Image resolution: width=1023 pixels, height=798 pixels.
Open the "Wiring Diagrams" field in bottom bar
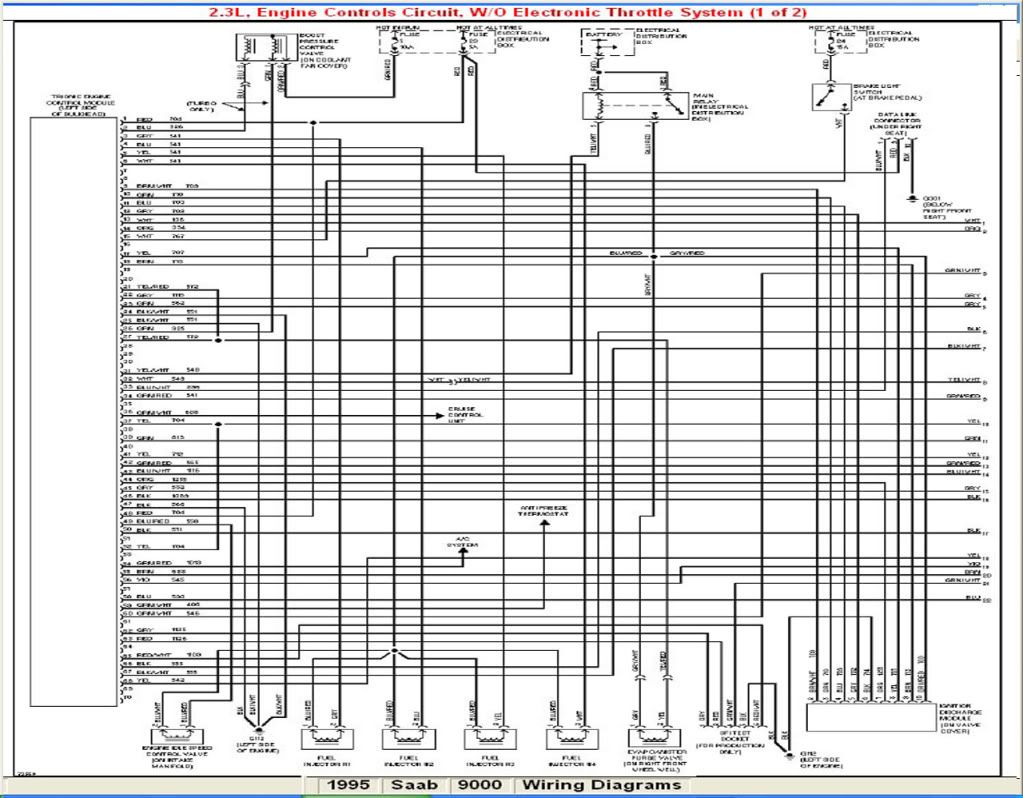pyautogui.click(x=602, y=785)
